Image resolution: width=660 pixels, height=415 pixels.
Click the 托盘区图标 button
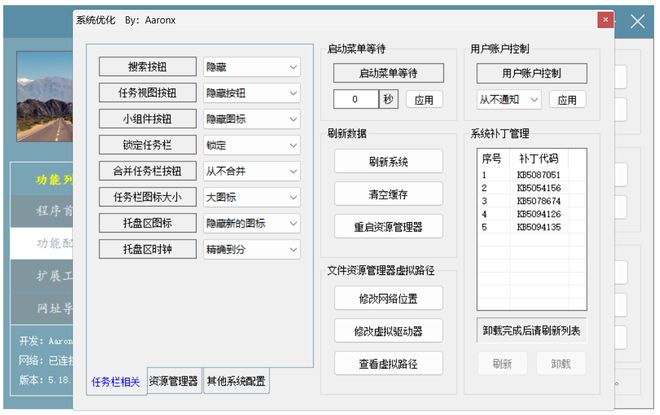pyautogui.click(x=147, y=223)
